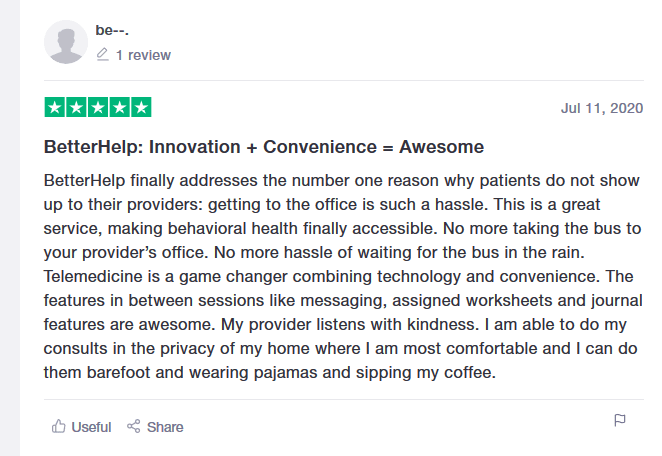Image resolution: width=662 pixels, height=456 pixels.
Task: Flag this review using the flag icon
Action: (620, 421)
